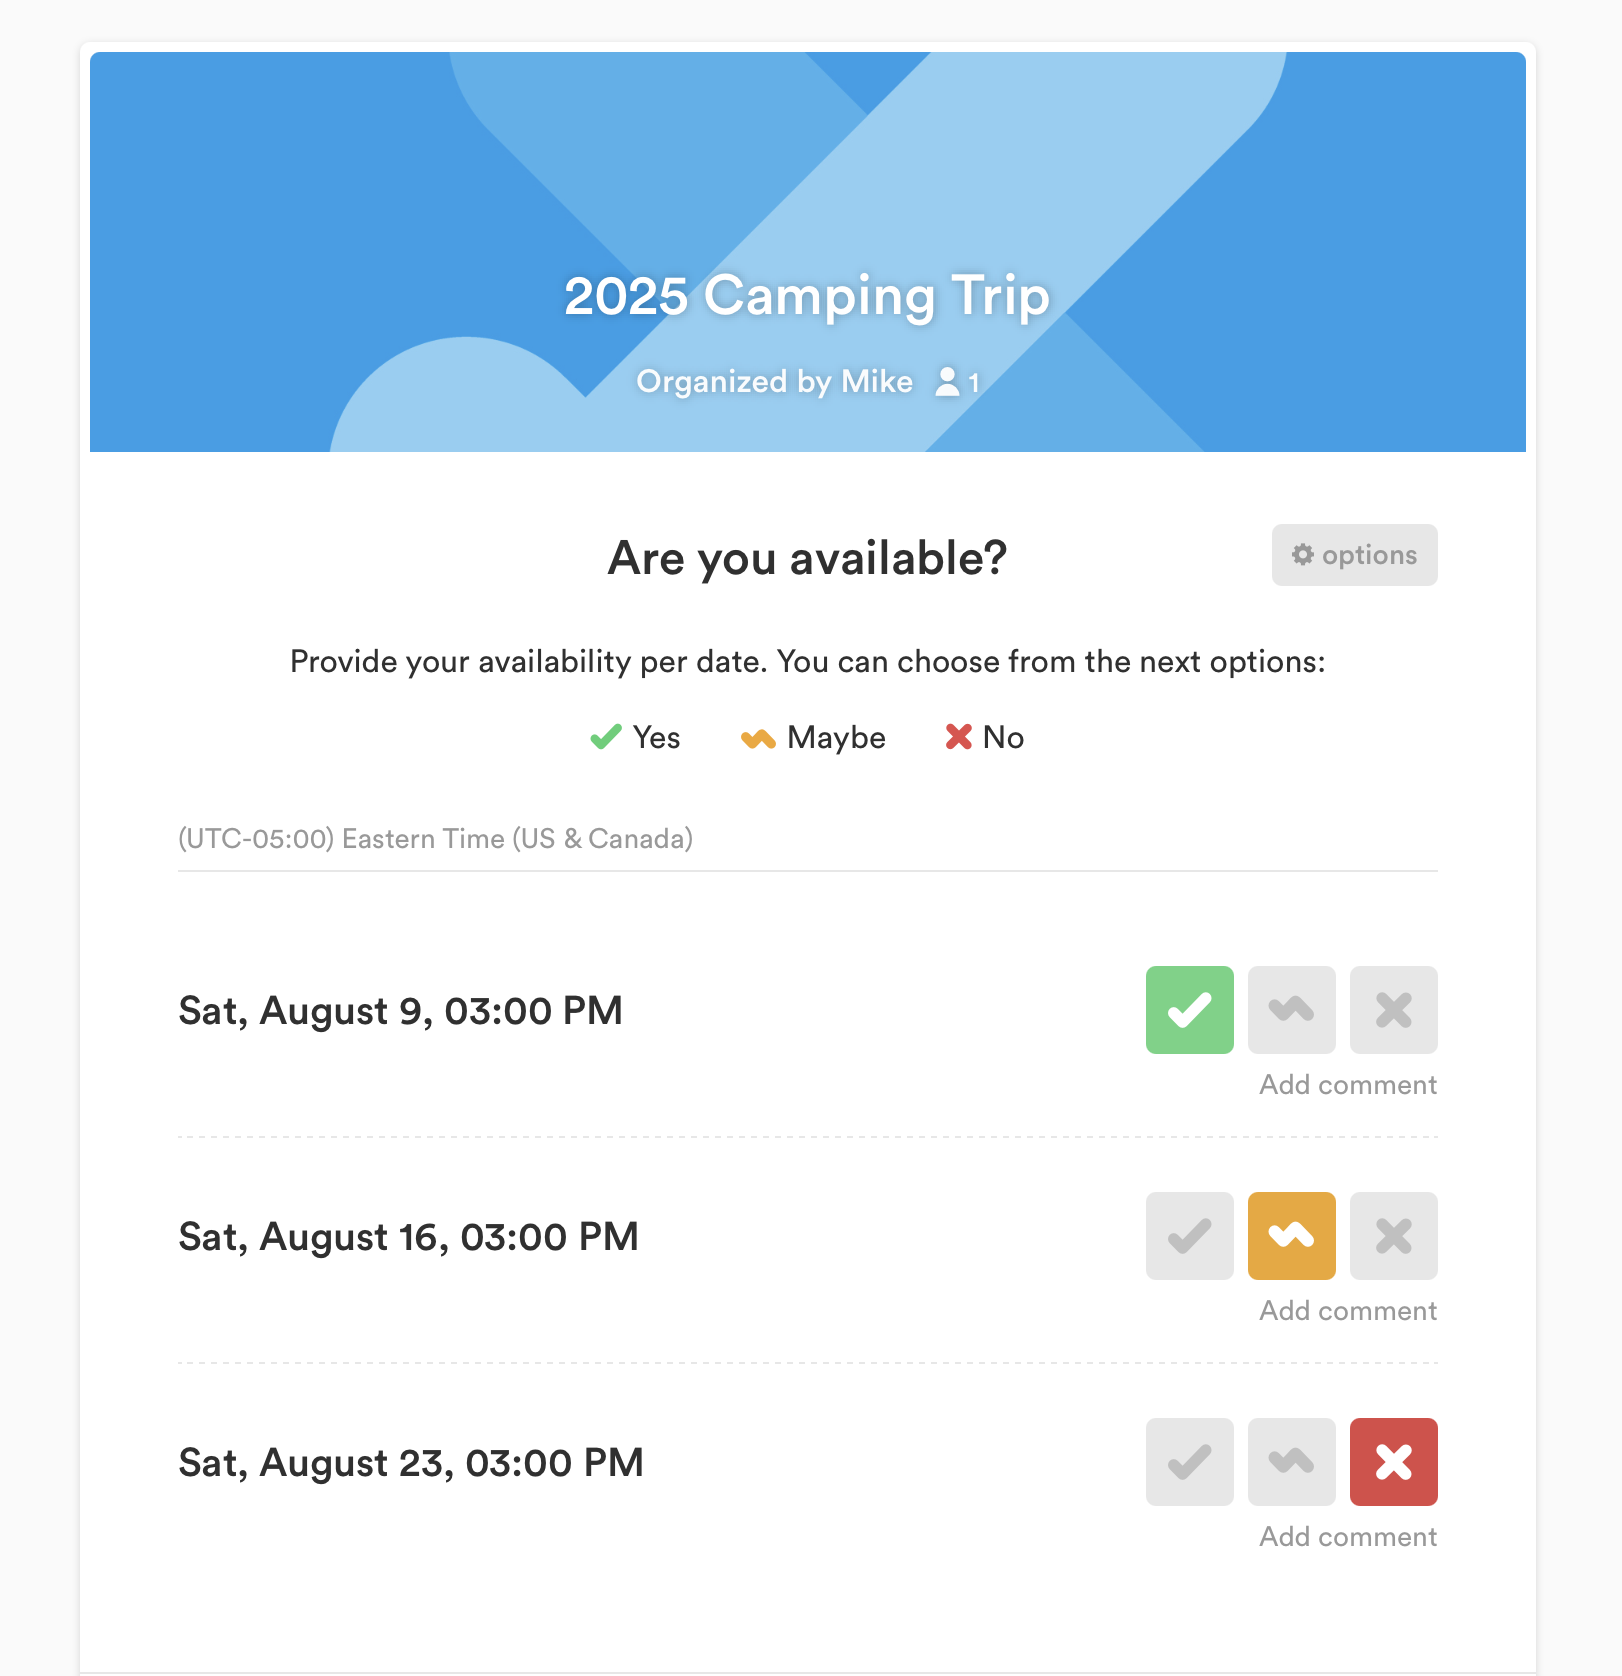
Task: Open the options menu
Action: click(1354, 555)
